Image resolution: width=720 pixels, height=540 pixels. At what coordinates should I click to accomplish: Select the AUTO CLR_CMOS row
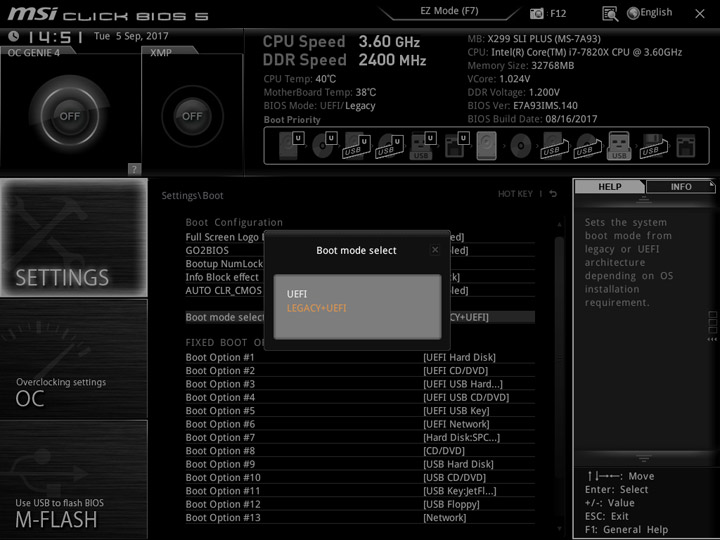coord(360,290)
